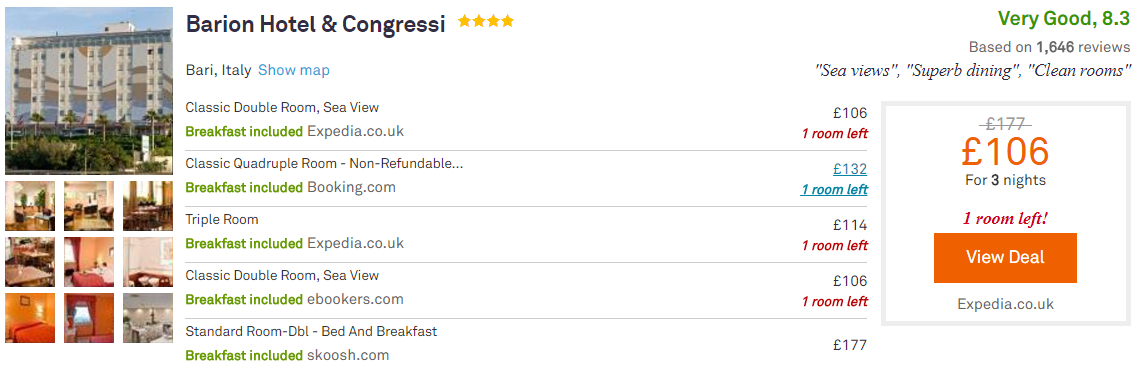View the last grey dining room thumbnail

click(x=148, y=318)
